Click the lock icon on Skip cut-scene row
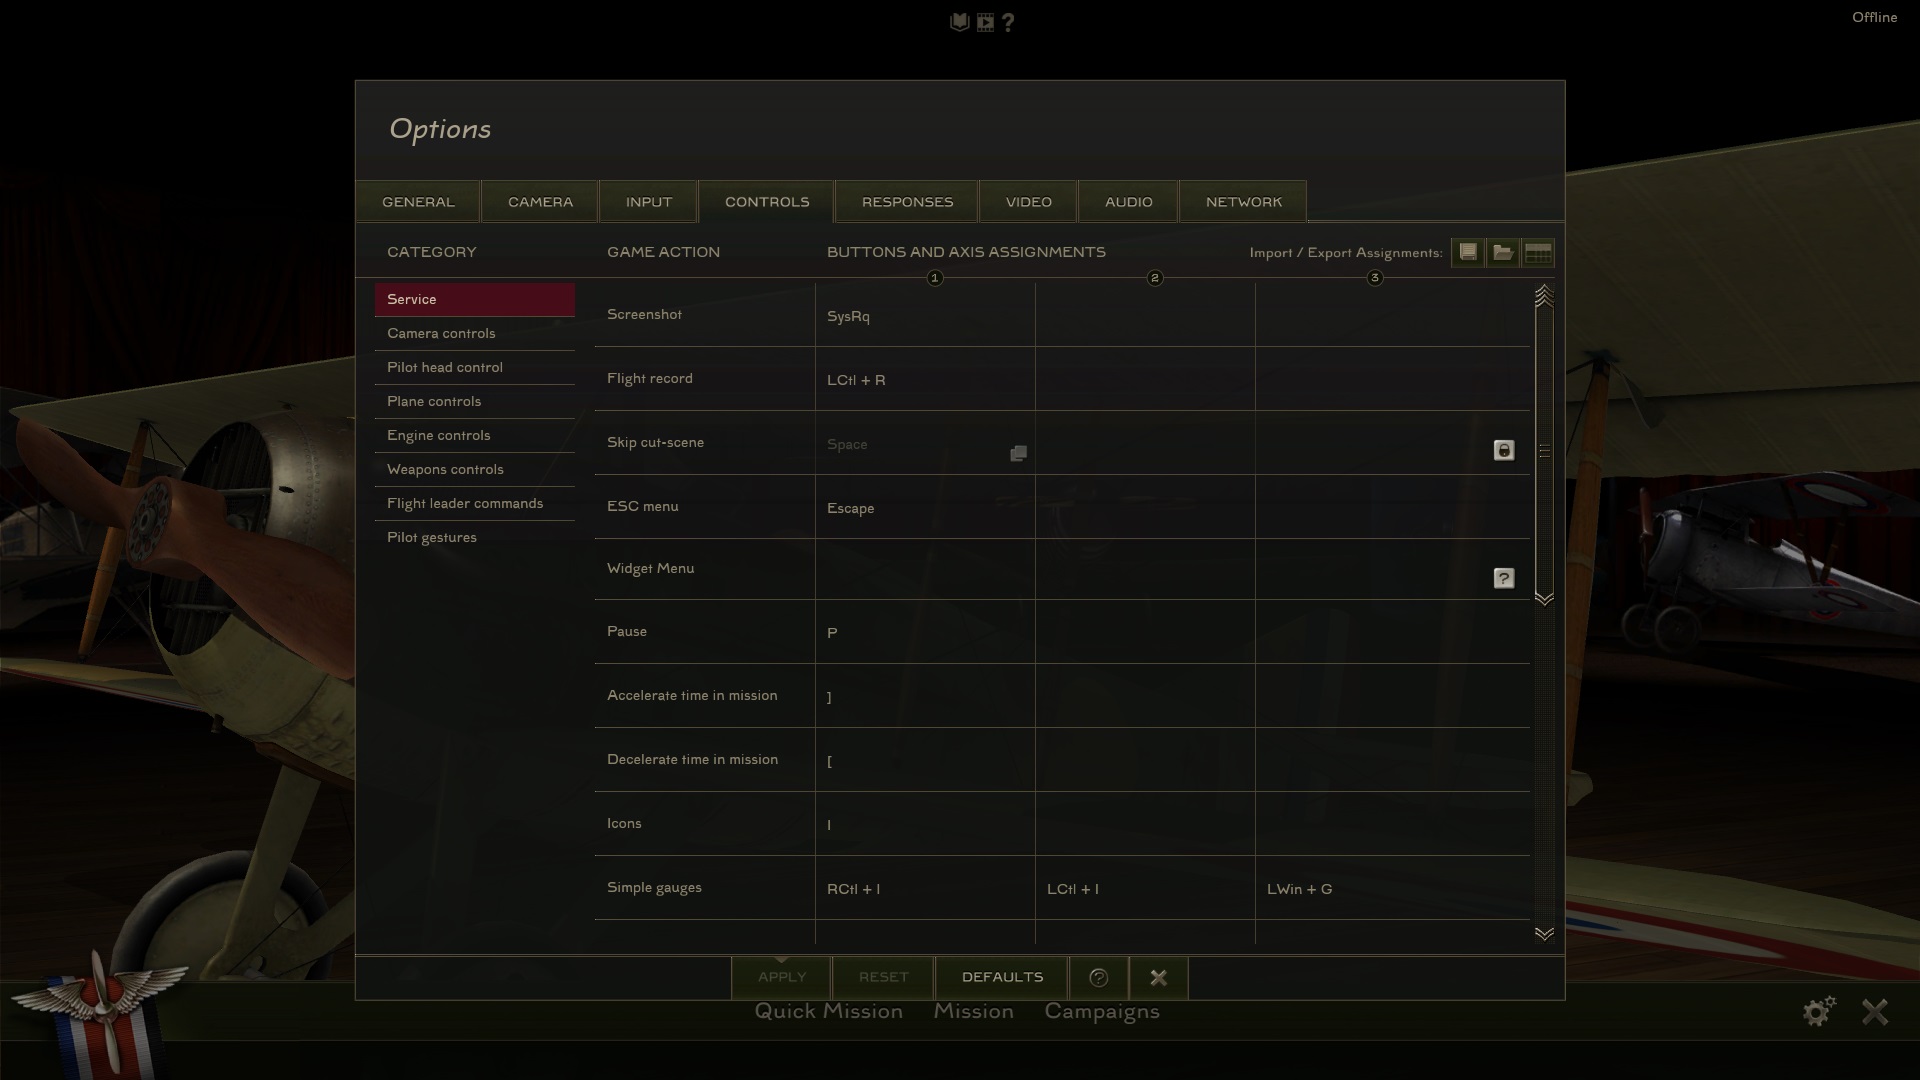 click(x=1504, y=450)
